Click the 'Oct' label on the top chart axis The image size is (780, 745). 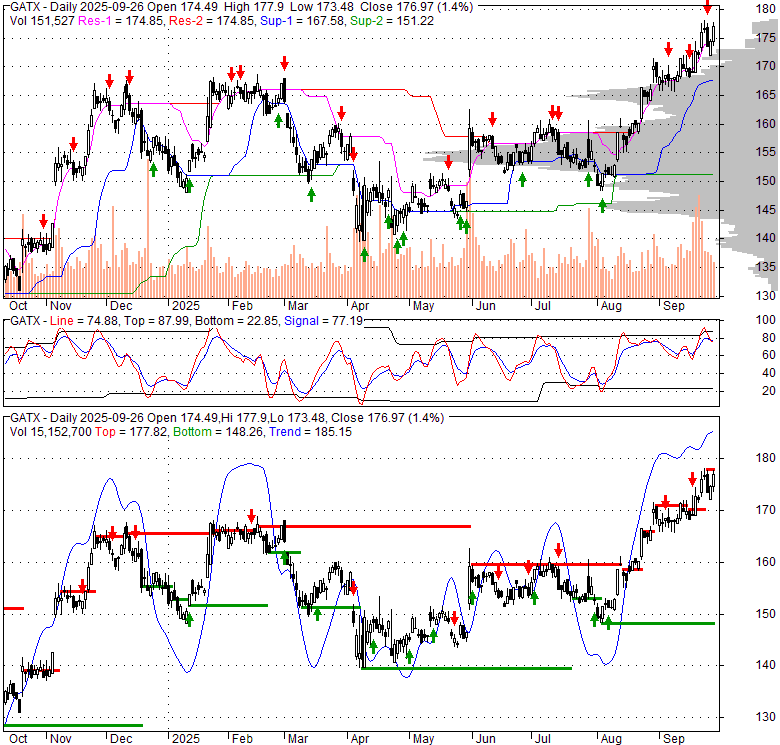pos(18,306)
